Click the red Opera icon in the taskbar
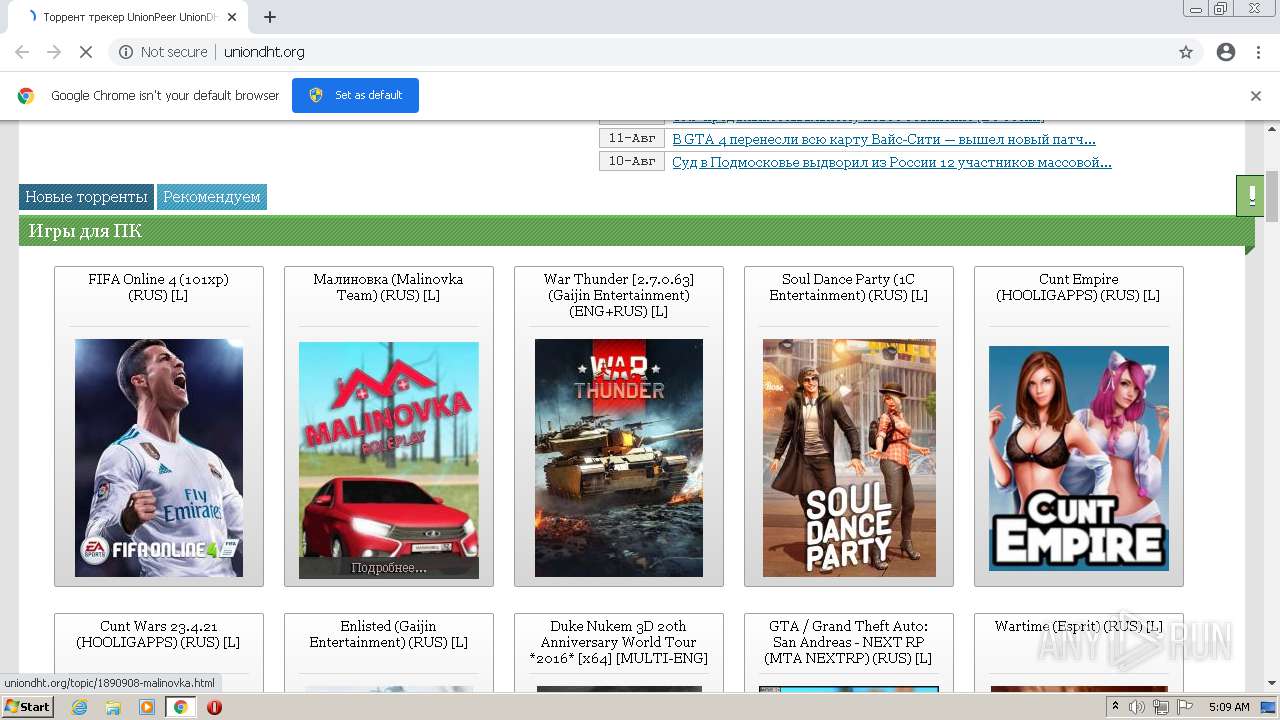1280x720 pixels. [x=214, y=707]
